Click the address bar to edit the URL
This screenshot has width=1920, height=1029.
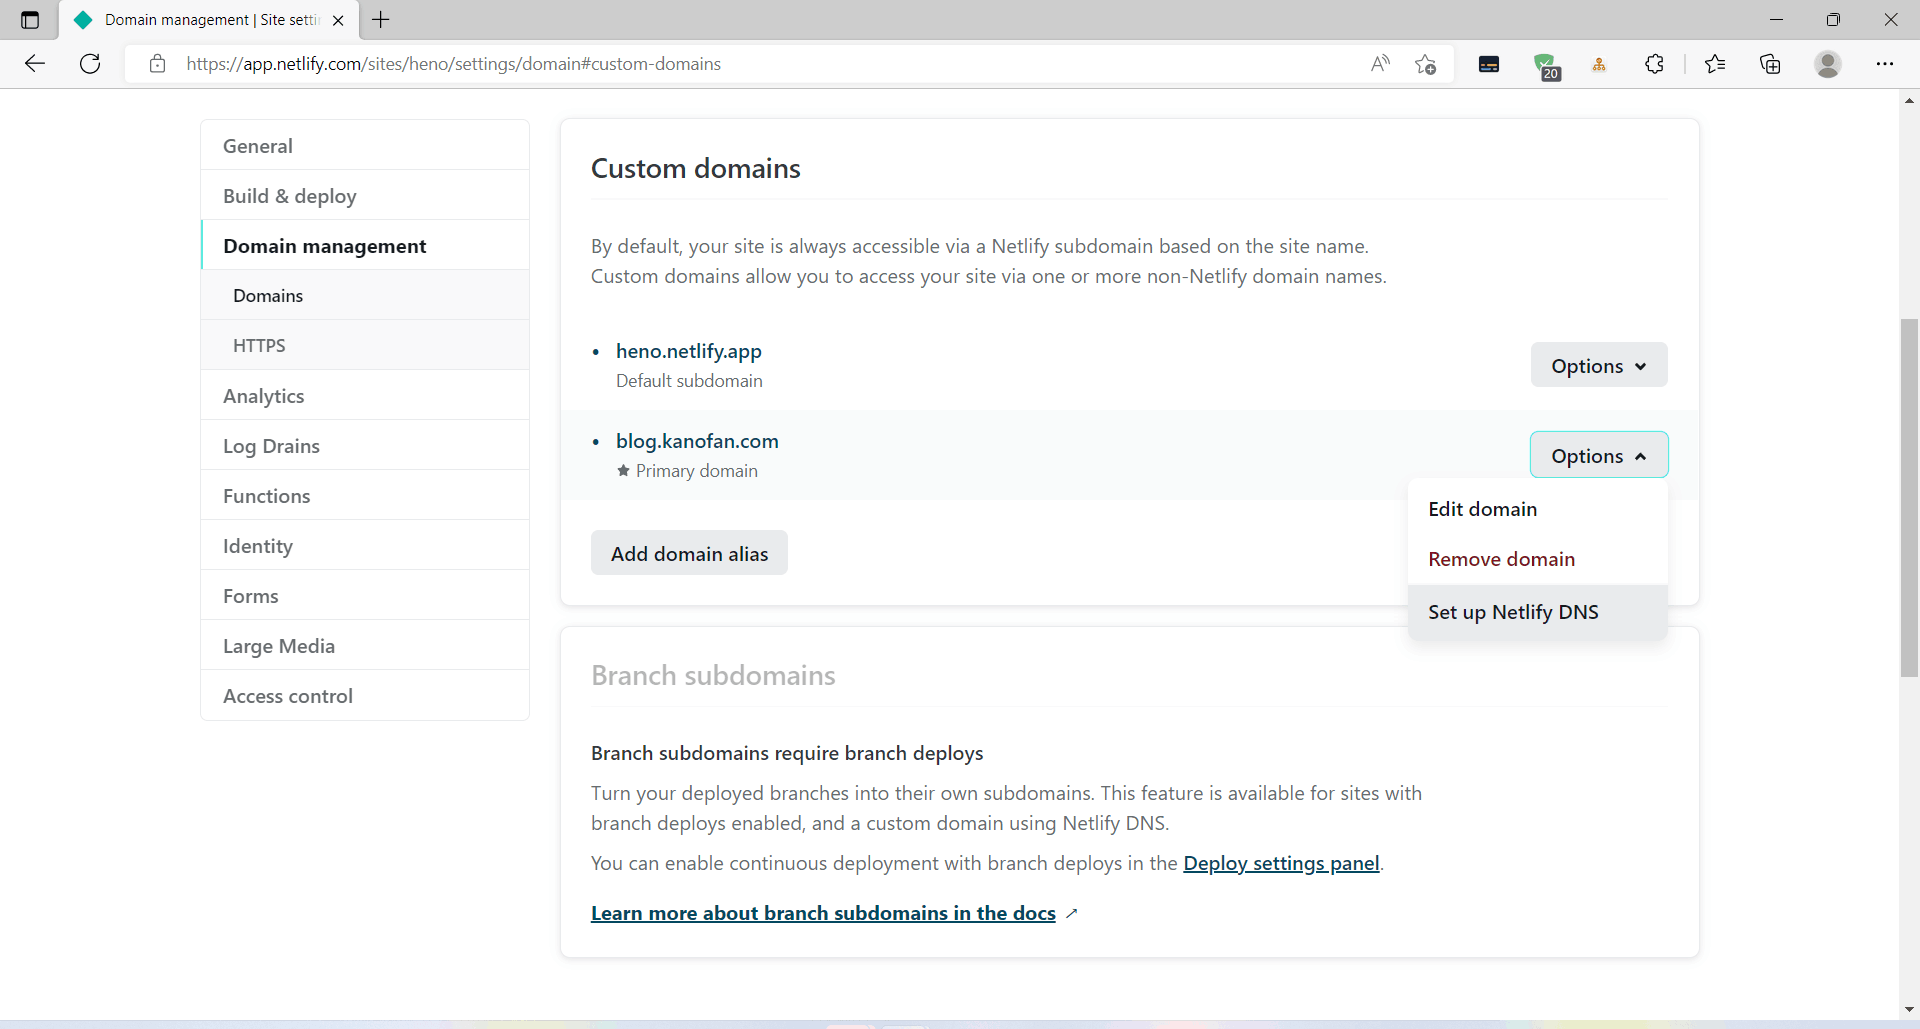point(700,63)
